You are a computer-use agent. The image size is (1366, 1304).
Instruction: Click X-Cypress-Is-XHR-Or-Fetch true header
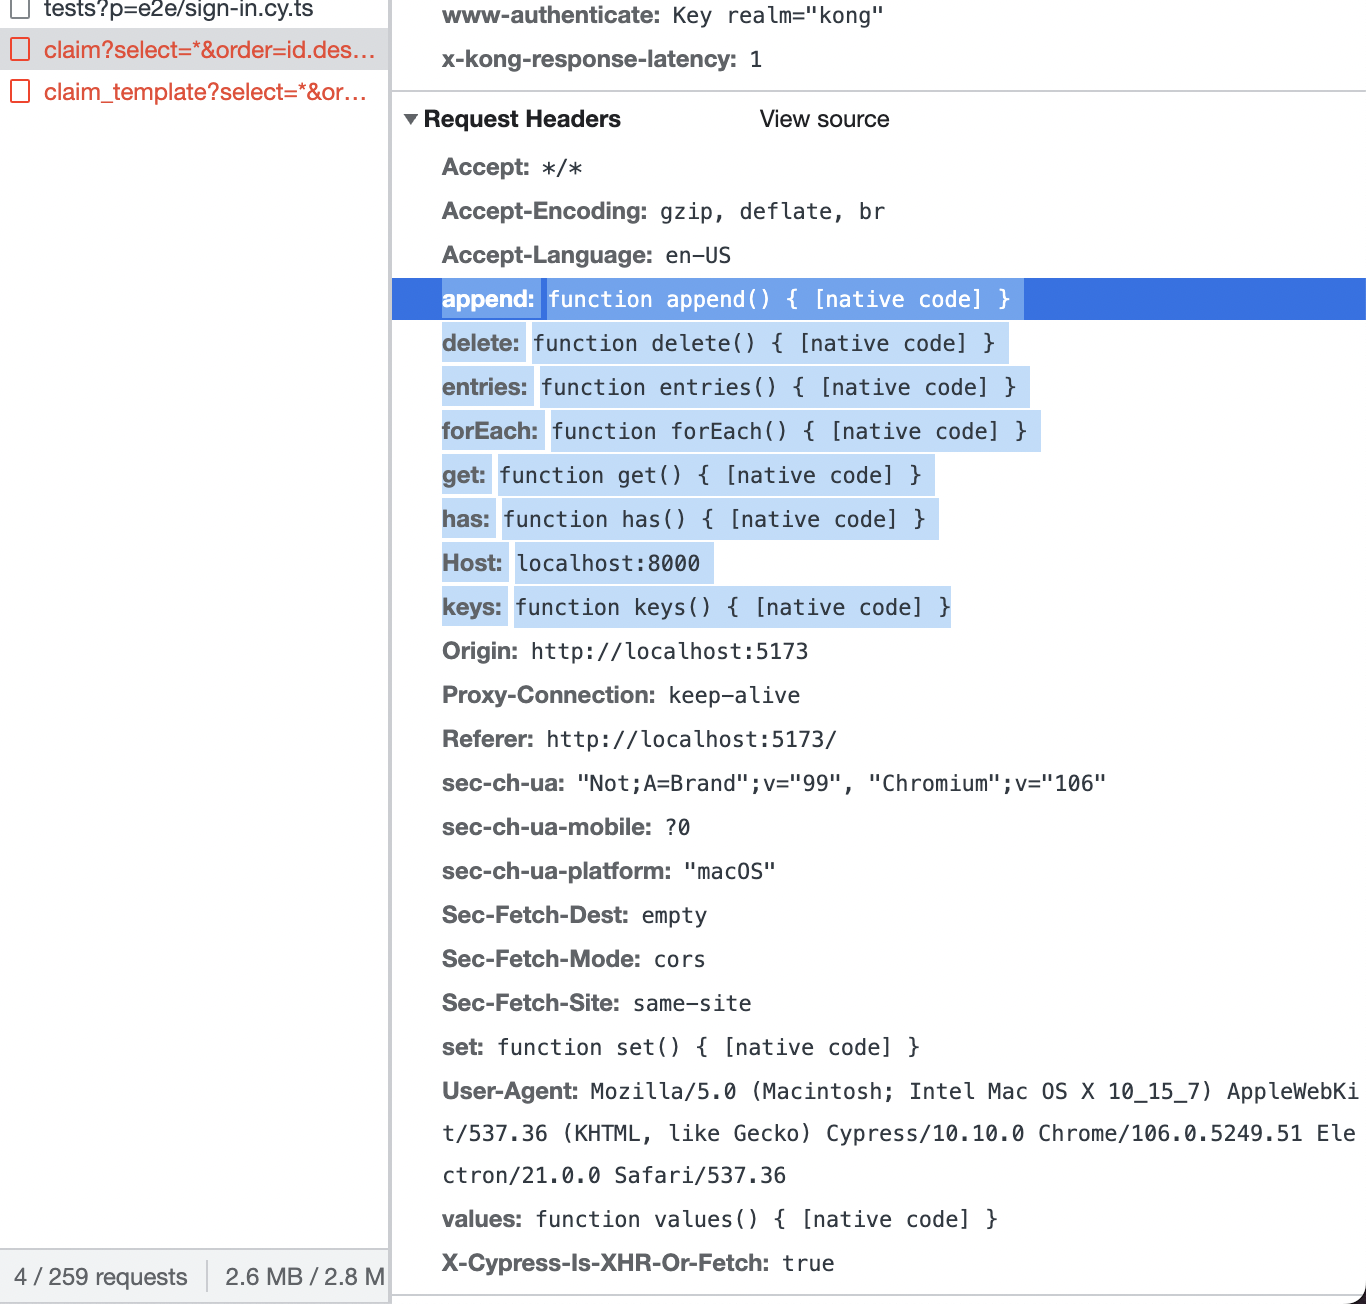click(638, 1263)
